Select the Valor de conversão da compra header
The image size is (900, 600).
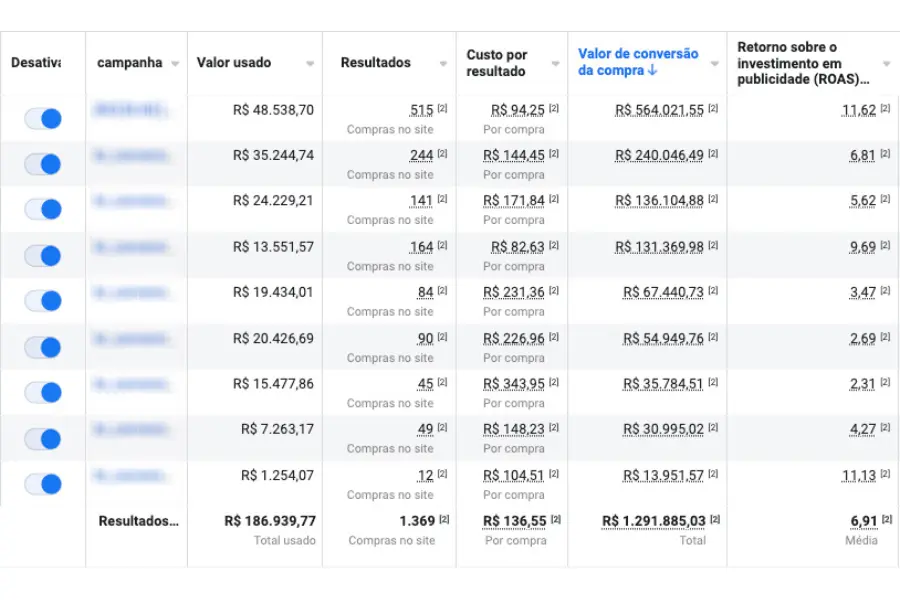click(638, 61)
